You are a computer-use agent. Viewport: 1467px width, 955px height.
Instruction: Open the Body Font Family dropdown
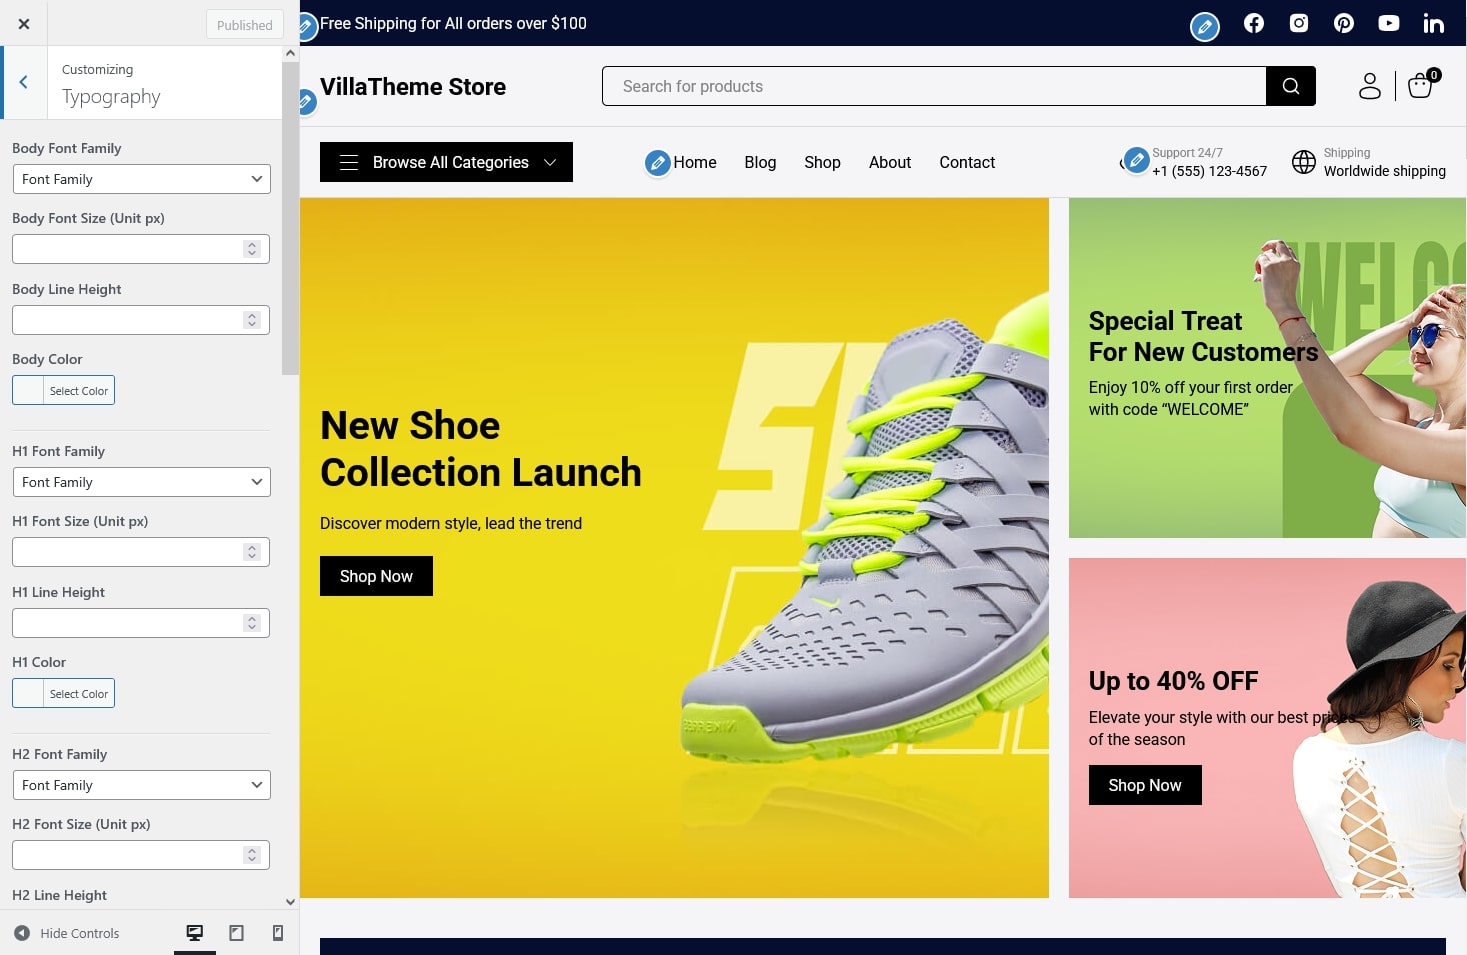click(x=141, y=179)
